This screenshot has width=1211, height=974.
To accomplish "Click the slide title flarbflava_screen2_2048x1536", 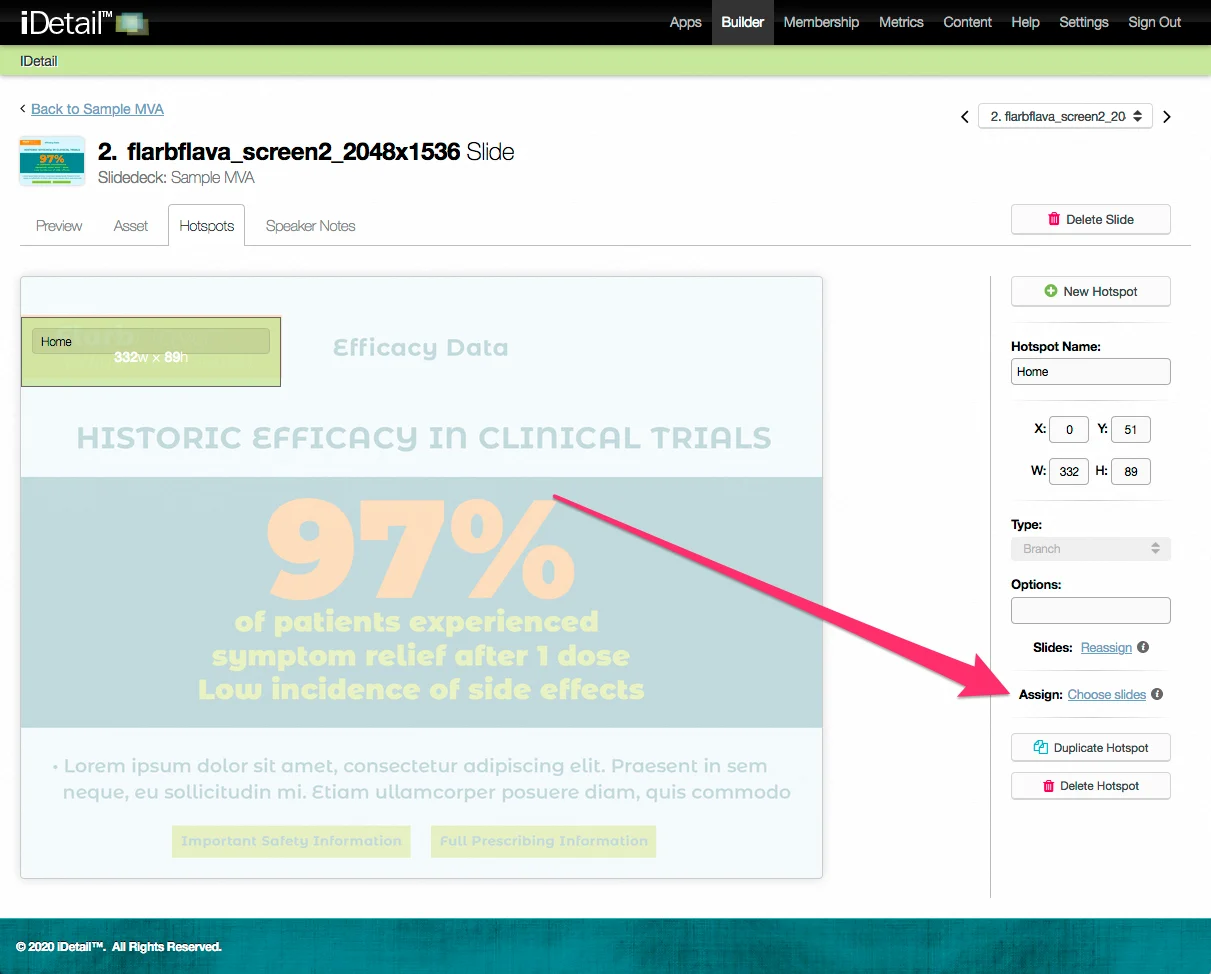I will click(294, 152).
